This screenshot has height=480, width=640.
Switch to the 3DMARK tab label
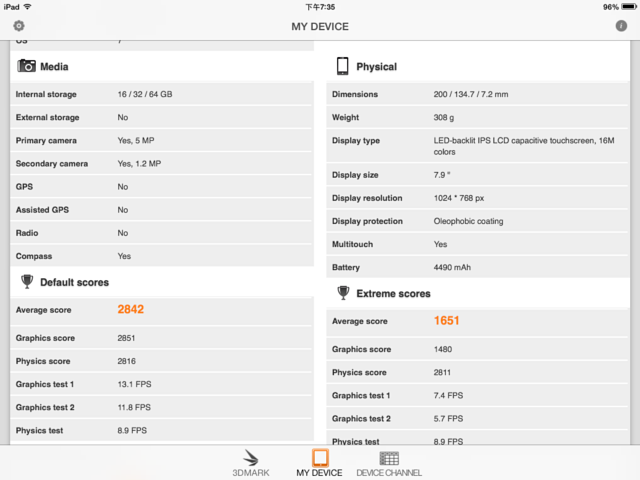click(251, 473)
